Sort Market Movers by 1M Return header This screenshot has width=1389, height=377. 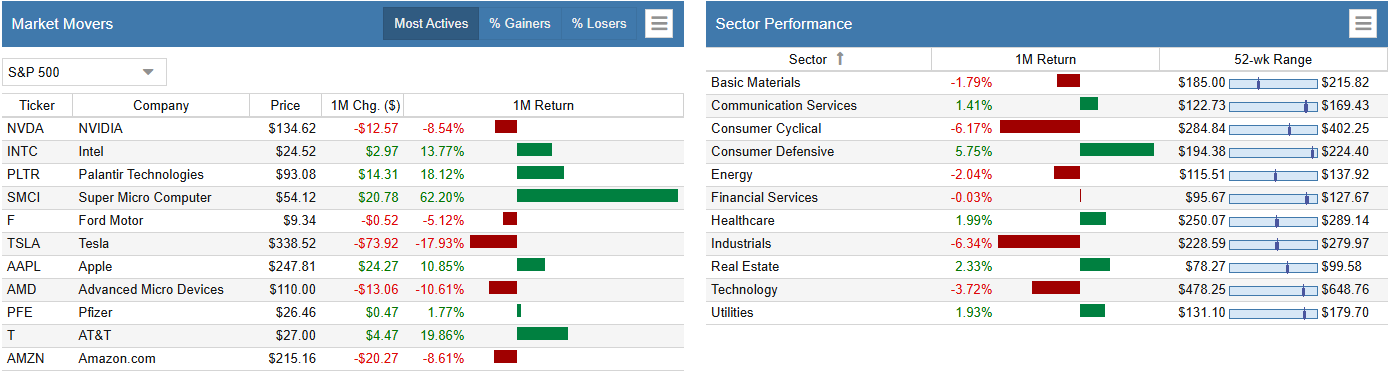coord(543,105)
